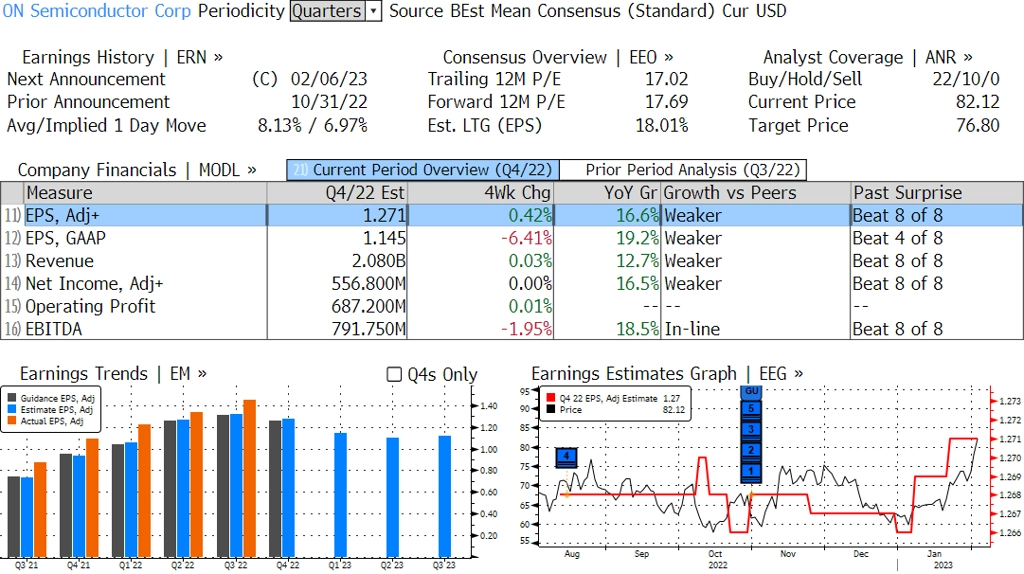1024x574 pixels.
Task: Enable the Q4s Only checkbox
Action: click(x=394, y=374)
